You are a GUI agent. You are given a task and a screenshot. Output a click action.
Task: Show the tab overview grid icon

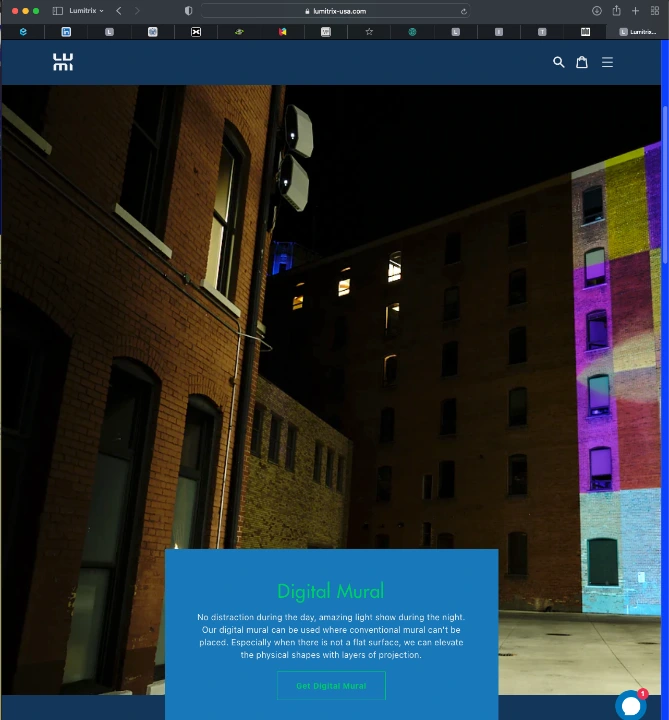click(655, 11)
